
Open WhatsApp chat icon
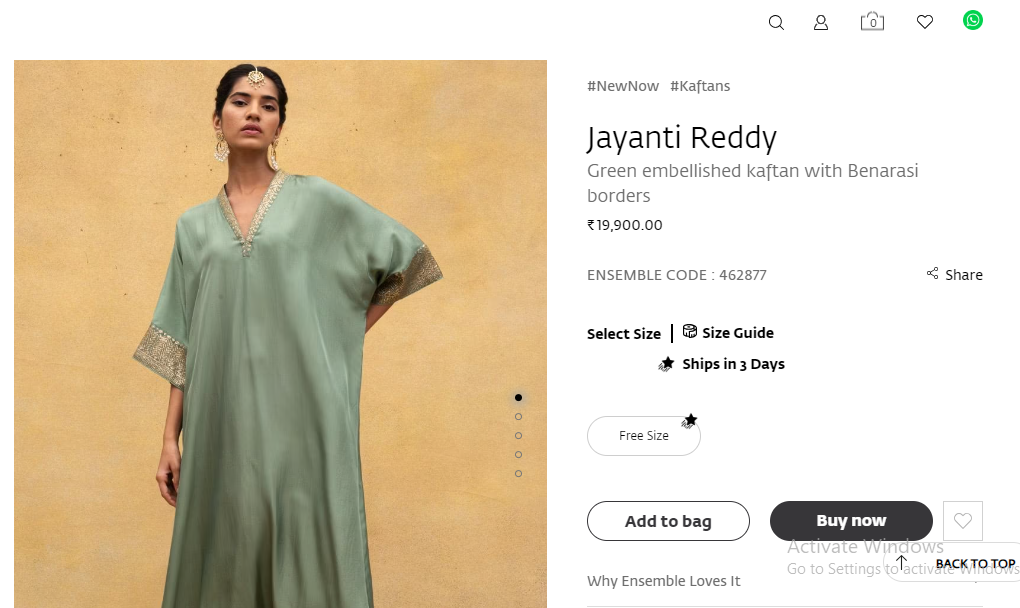coord(973,20)
